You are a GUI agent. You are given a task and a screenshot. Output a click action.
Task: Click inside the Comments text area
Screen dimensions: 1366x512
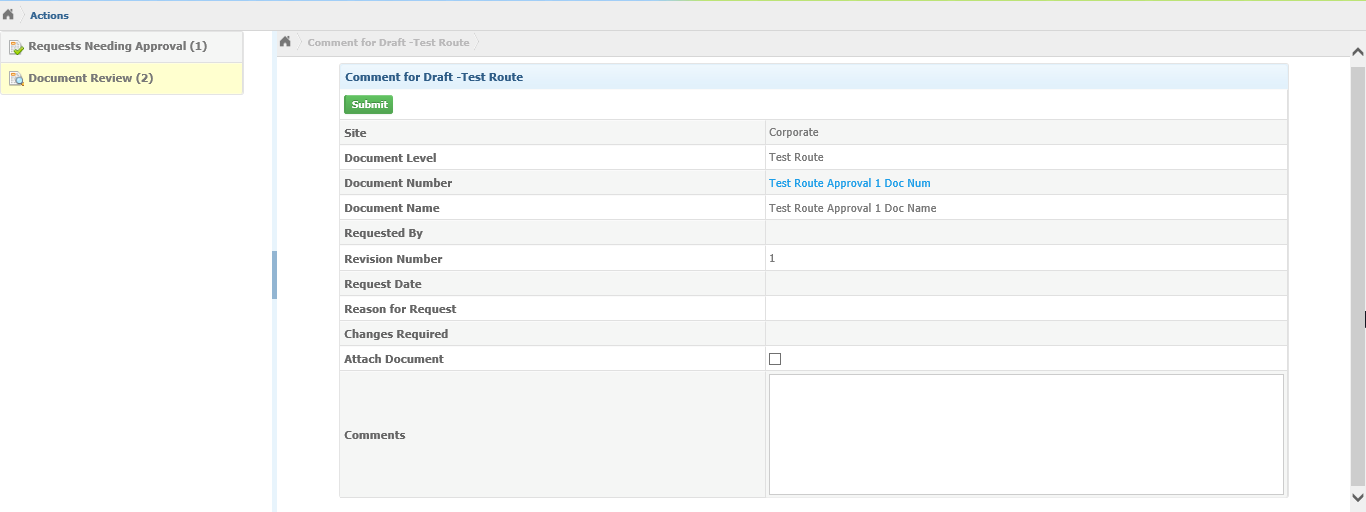tap(1026, 434)
